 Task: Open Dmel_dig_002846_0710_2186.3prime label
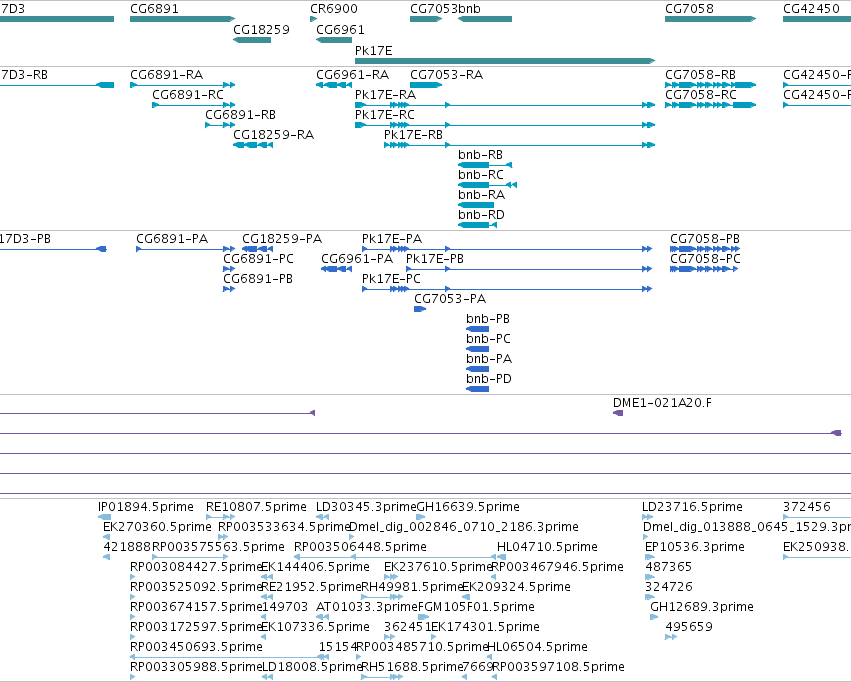click(464, 527)
